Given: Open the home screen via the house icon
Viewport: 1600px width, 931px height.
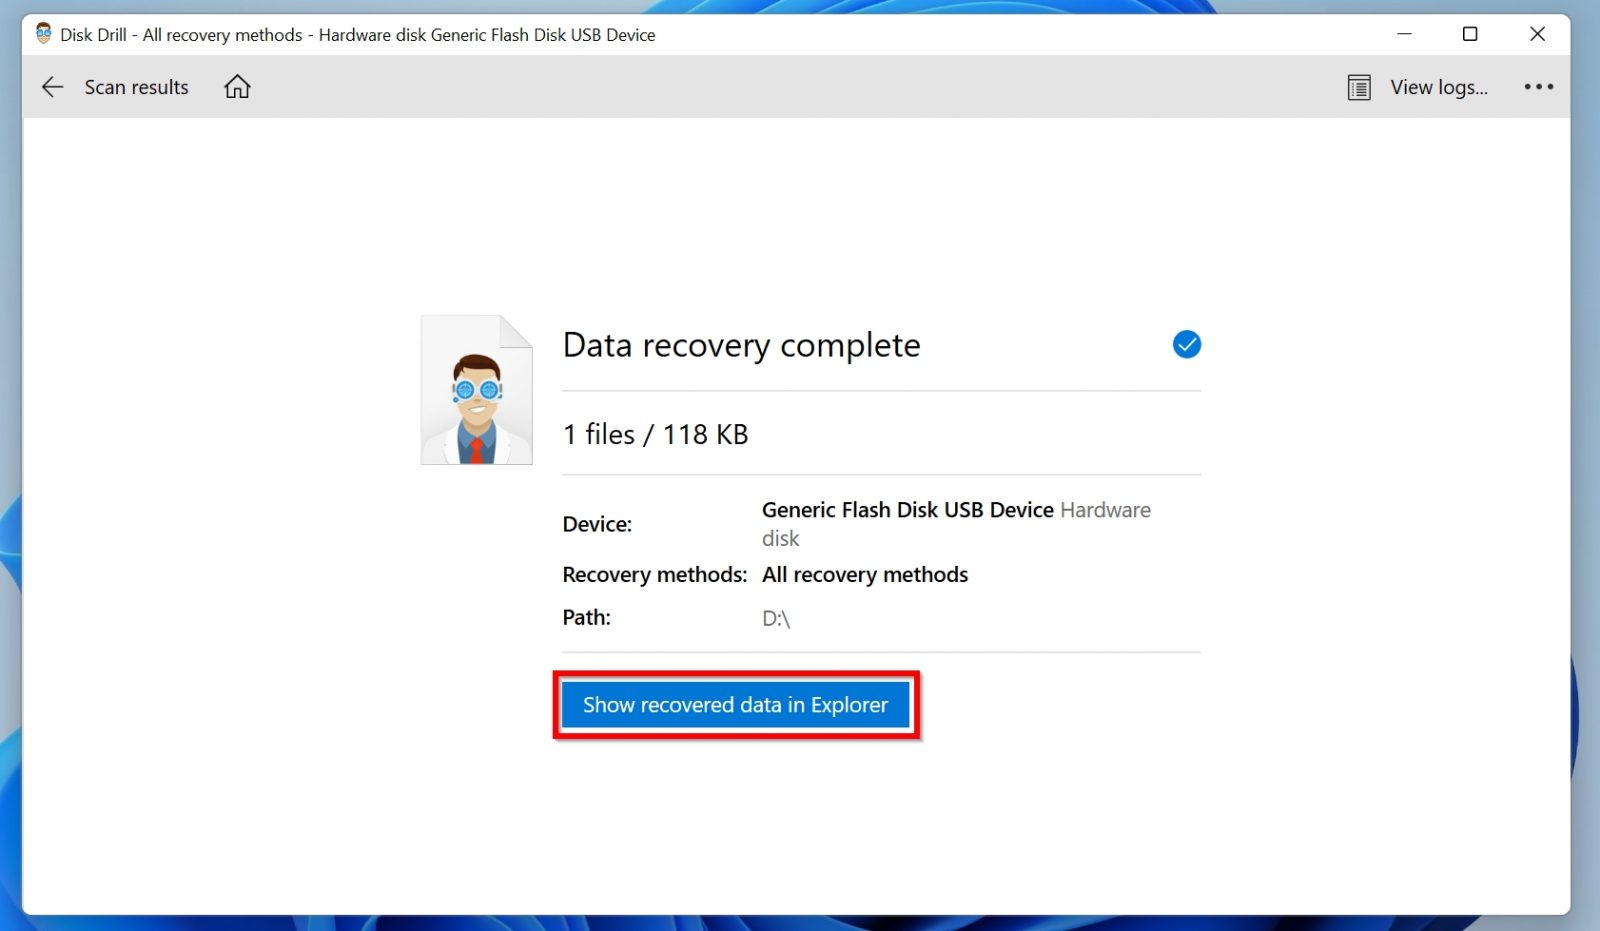Looking at the screenshot, I should tap(237, 86).
